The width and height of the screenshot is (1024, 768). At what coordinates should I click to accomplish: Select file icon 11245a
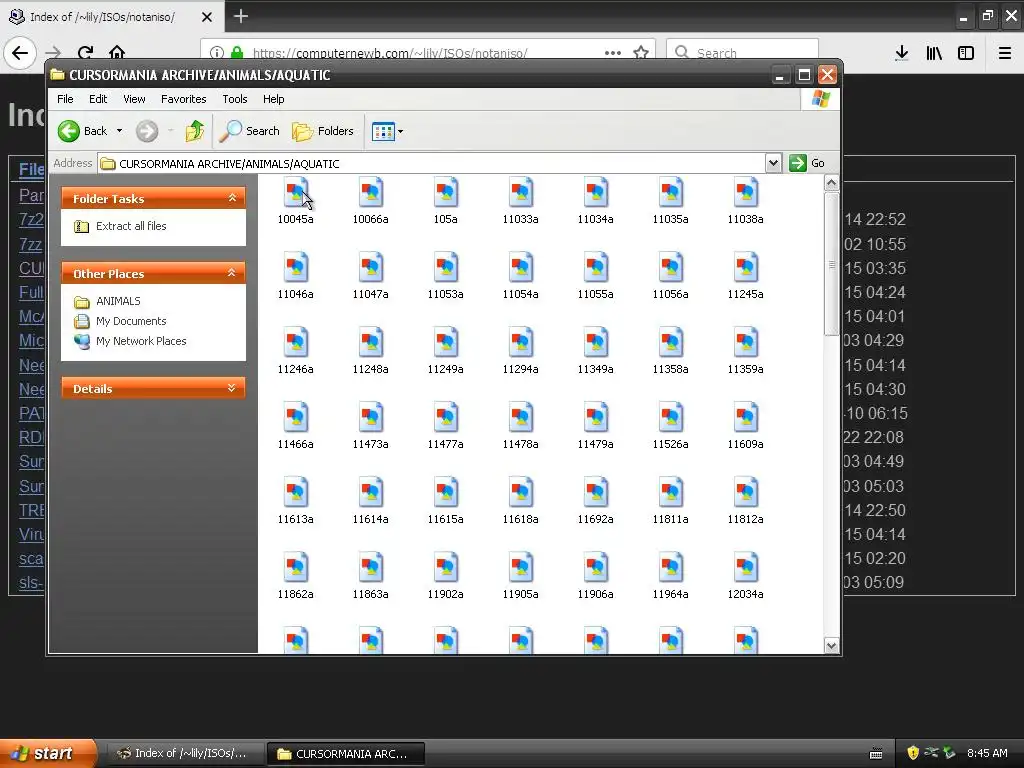(x=746, y=268)
